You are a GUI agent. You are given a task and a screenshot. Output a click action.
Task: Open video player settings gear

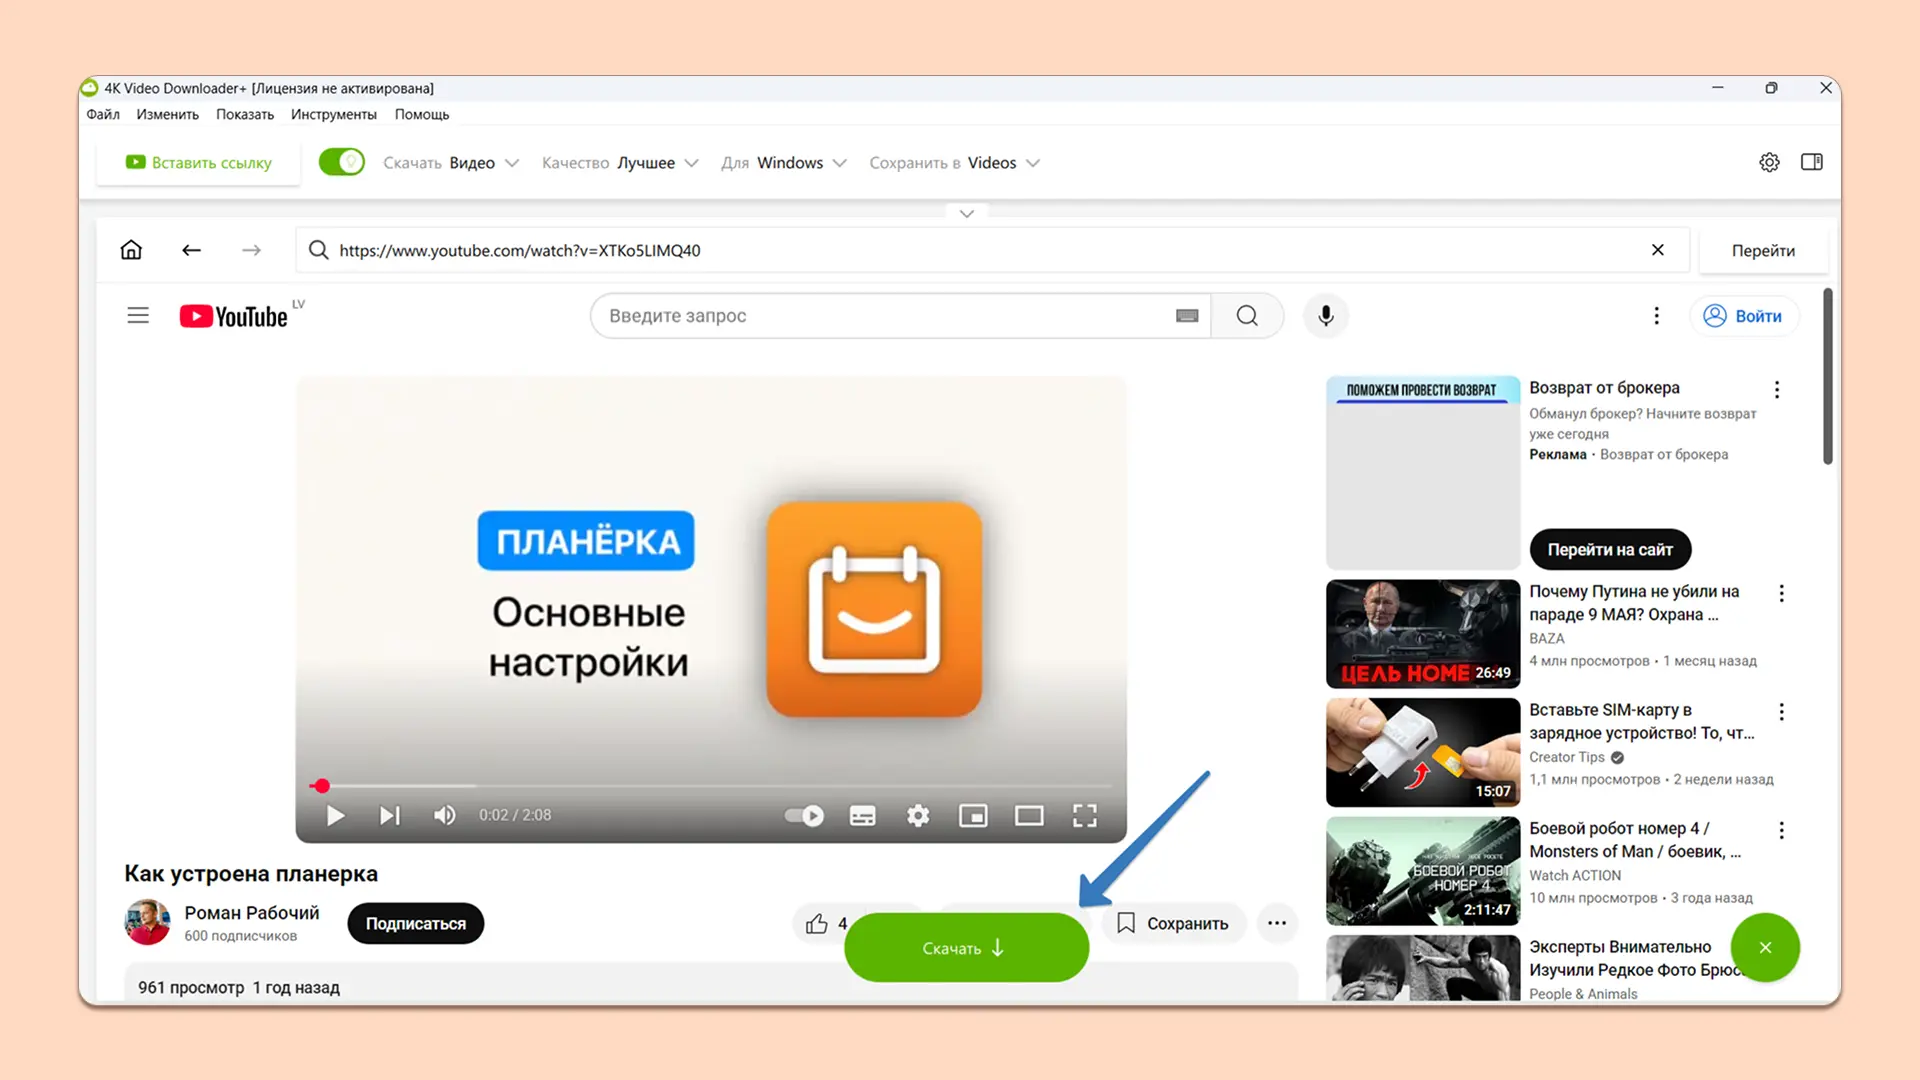(x=917, y=816)
